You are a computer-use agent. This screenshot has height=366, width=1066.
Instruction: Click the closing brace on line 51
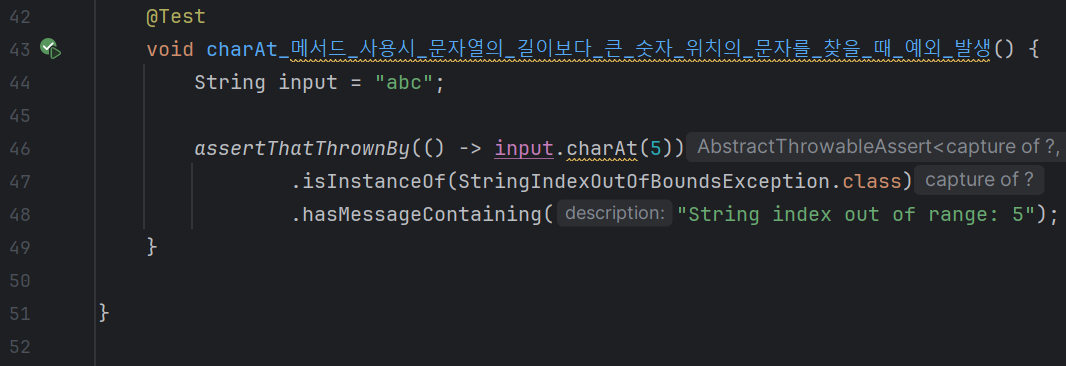click(x=104, y=313)
